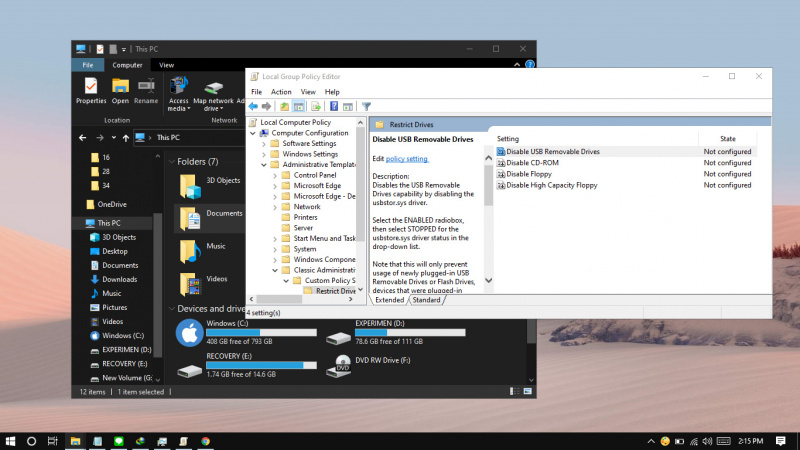Click back arrow in File Explorer navigation
Image resolution: width=800 pixels, height=450 pixels.
tap(83, 138)
